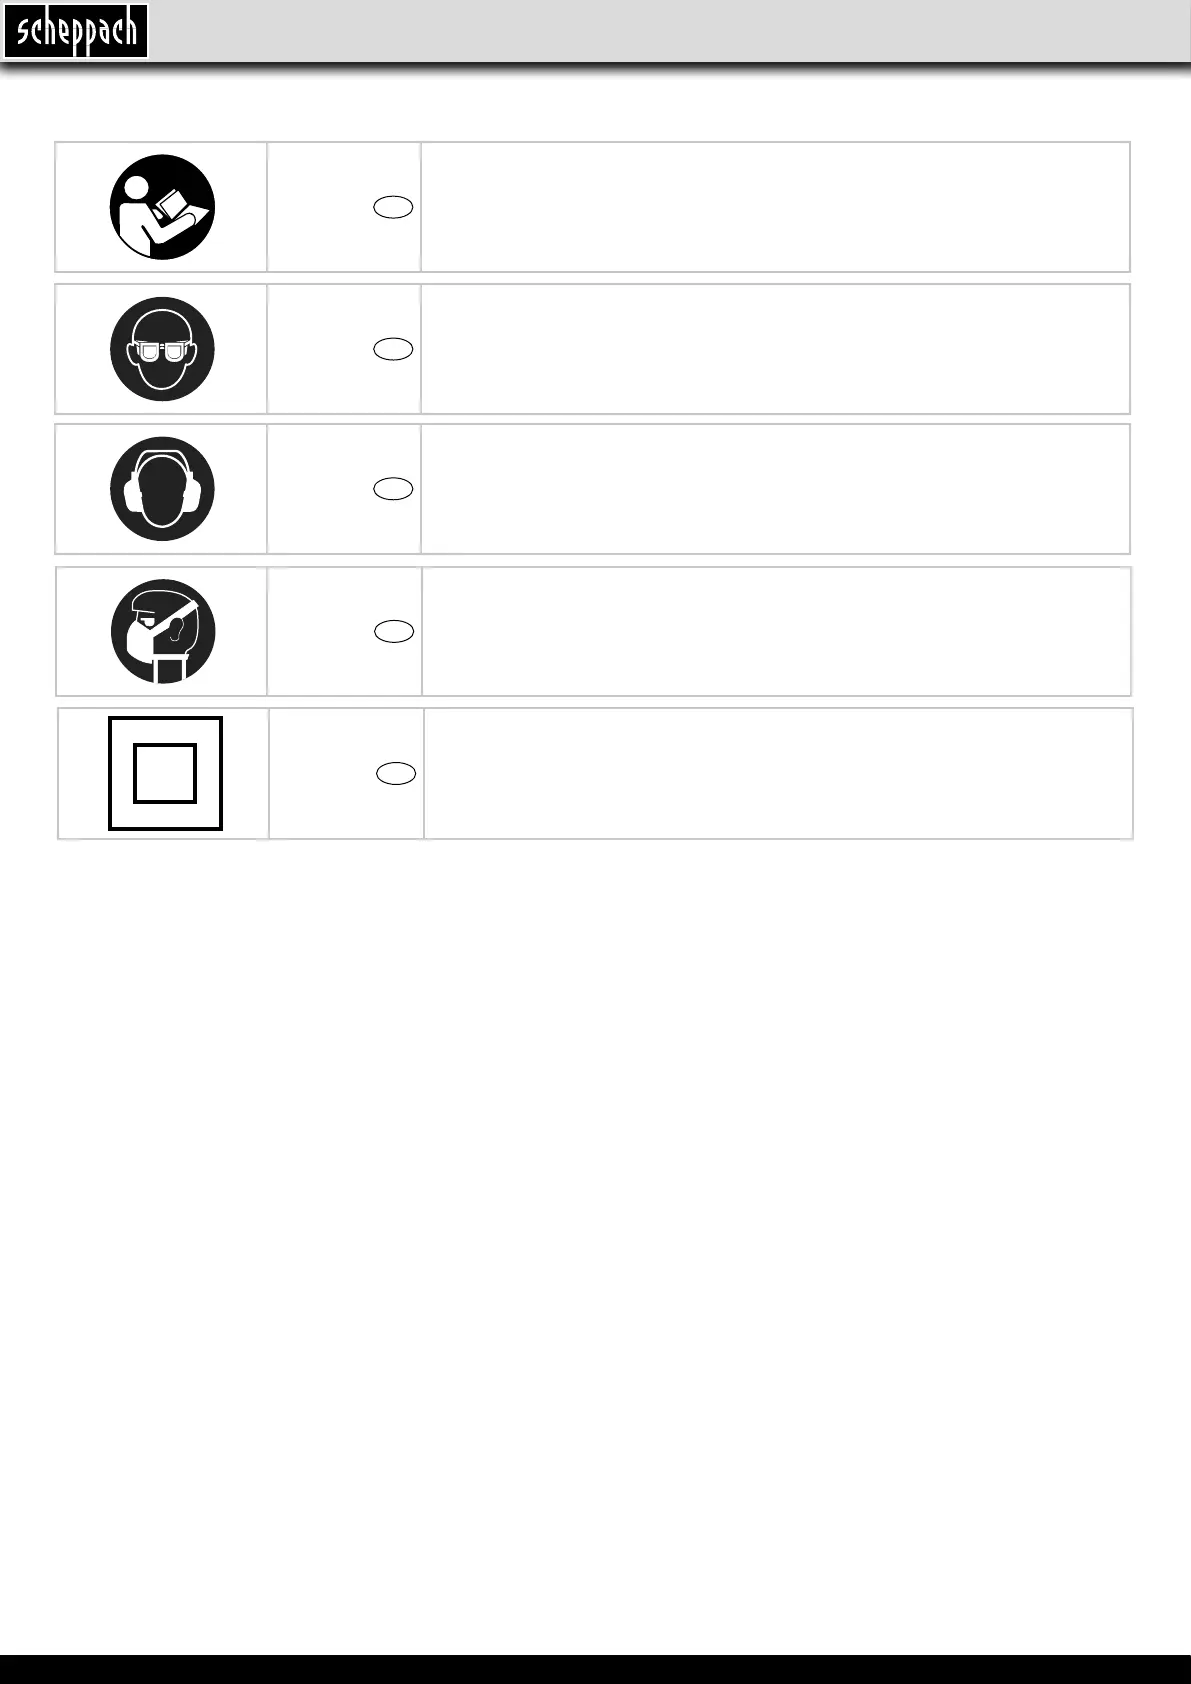The width and height of the screenshot is (1191, 1684).
Task: Click the scheppach logo
Action: click(76, 31)
